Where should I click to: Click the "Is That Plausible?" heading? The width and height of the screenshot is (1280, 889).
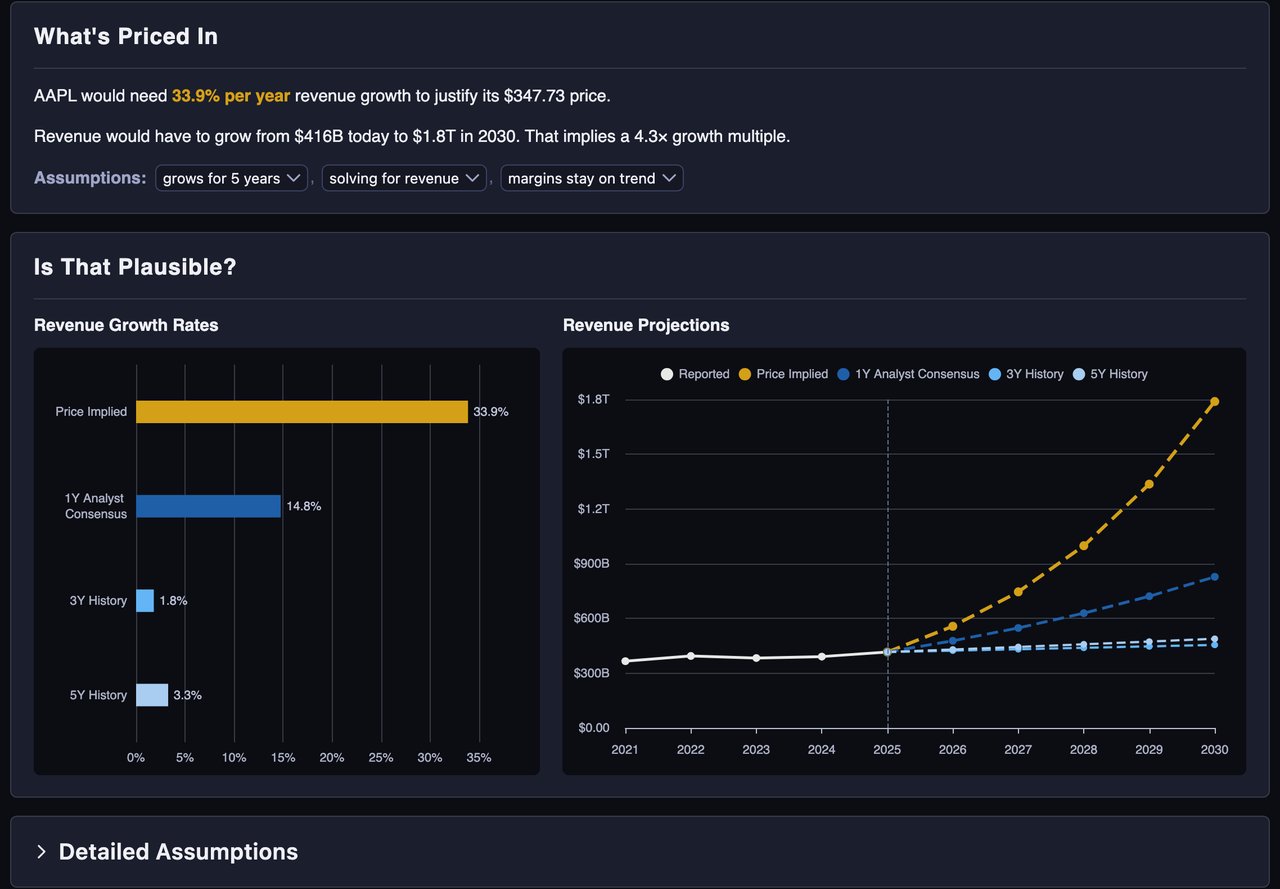(135, 268)
